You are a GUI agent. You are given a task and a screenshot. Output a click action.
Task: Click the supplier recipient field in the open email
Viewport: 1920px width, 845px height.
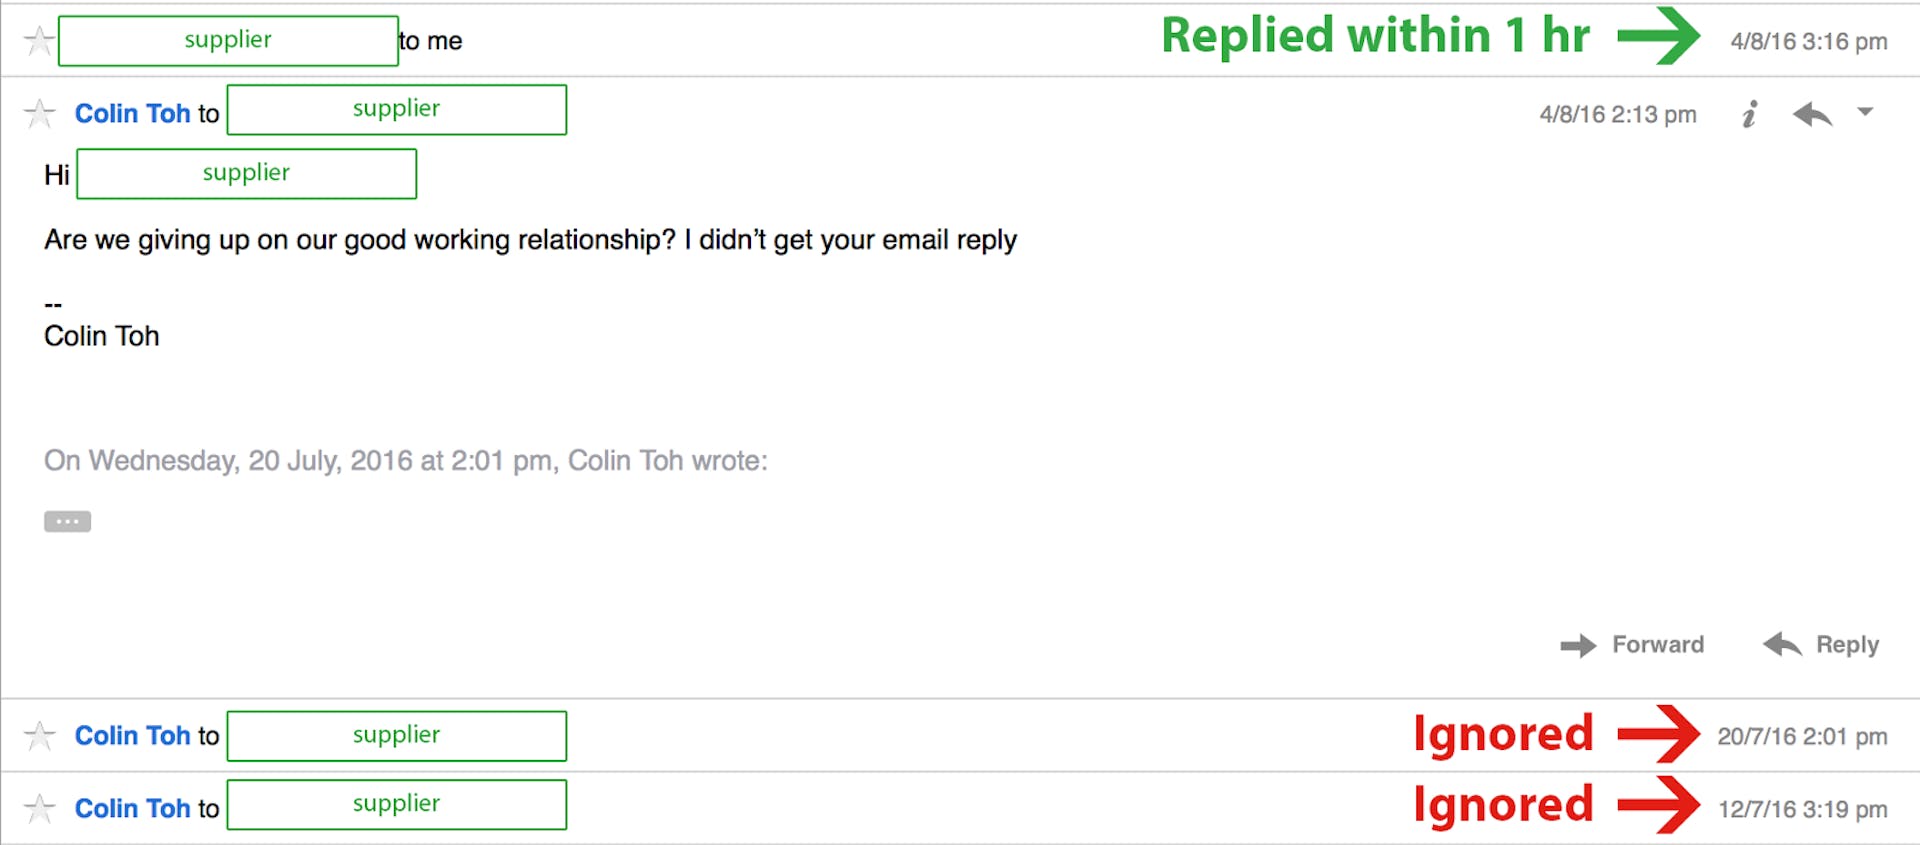pyautogui.click(x=396, y=109)
